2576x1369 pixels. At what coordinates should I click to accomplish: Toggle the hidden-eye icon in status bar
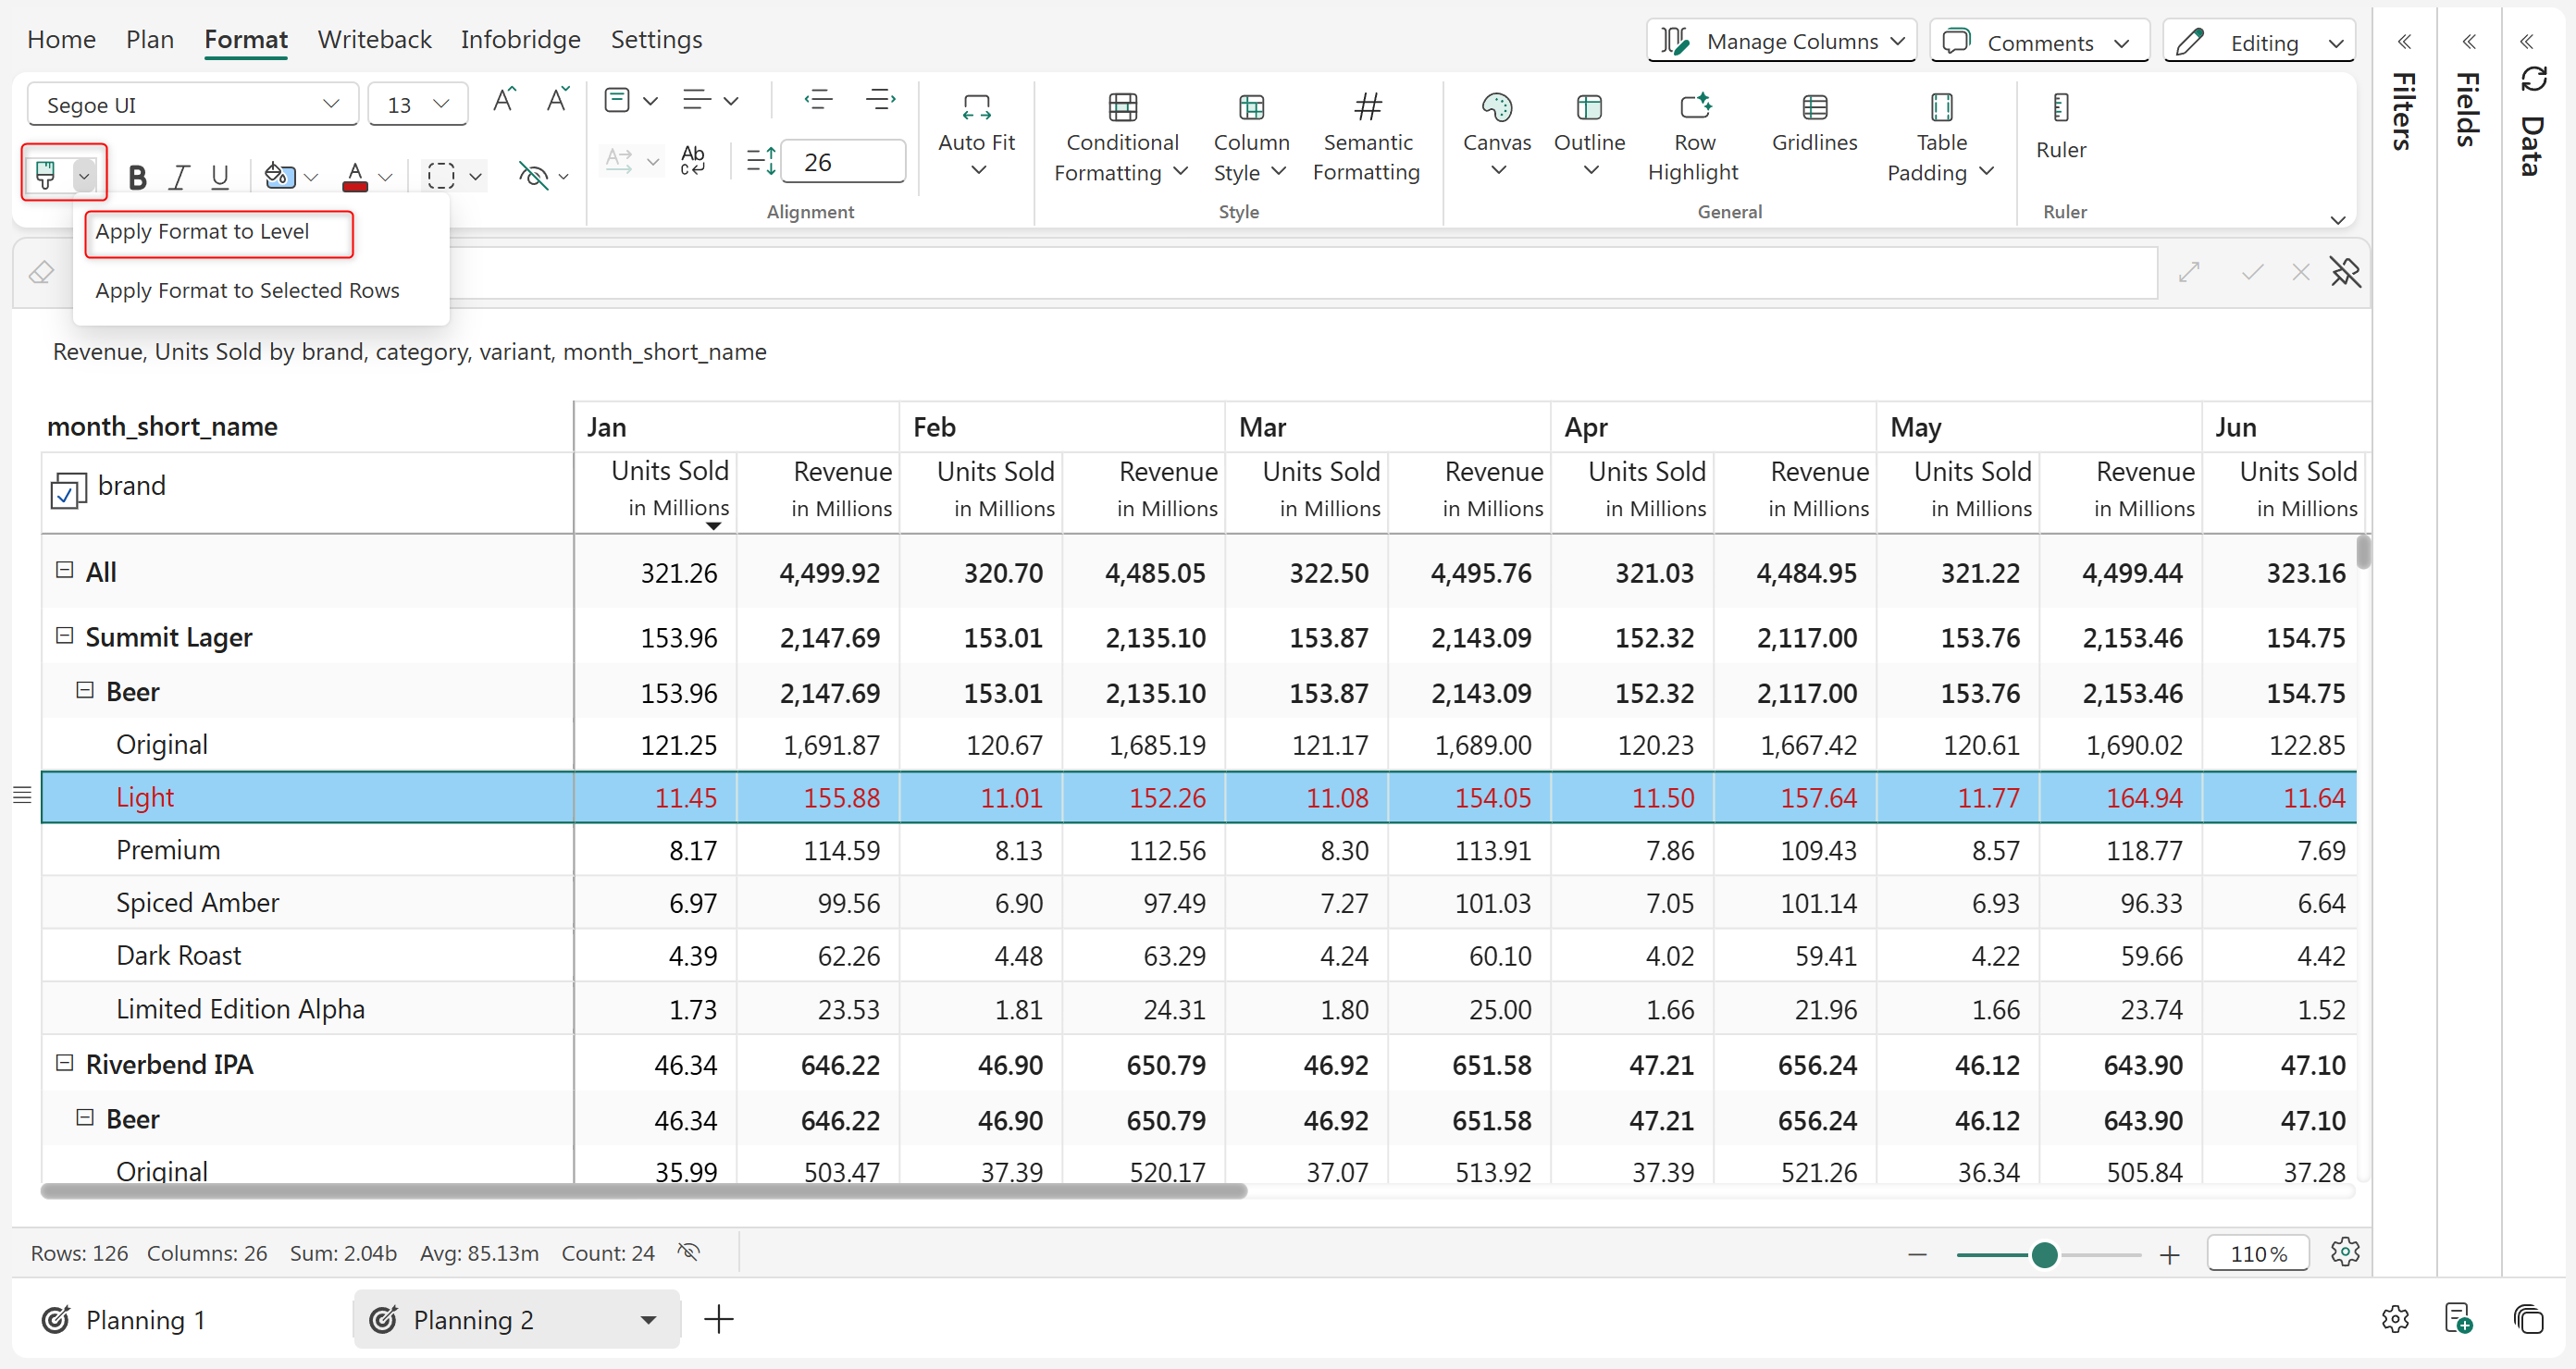688,1252
